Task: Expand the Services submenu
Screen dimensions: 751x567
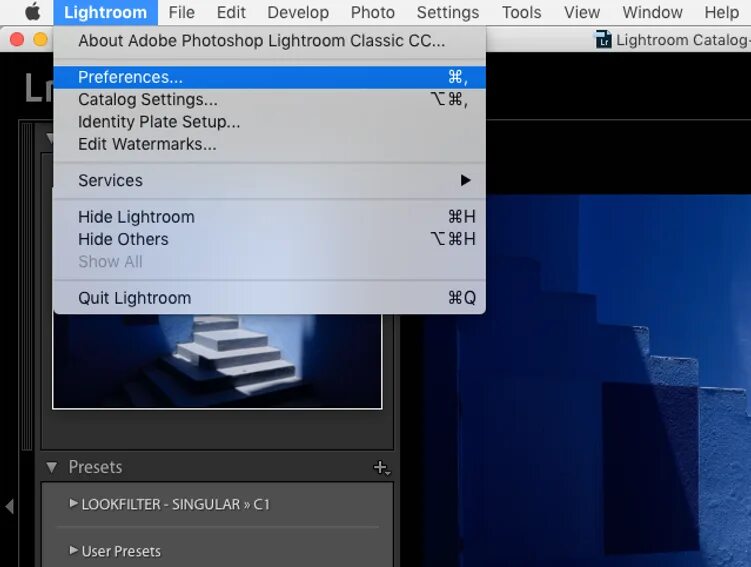Action: click(x=270, y=181)
